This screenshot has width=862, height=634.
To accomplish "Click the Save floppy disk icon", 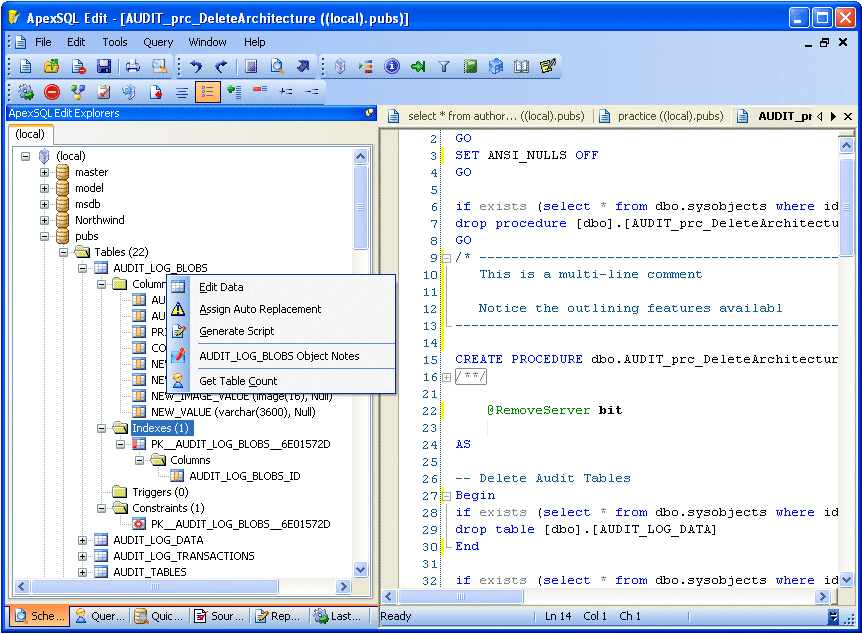I will coord(104,67).
